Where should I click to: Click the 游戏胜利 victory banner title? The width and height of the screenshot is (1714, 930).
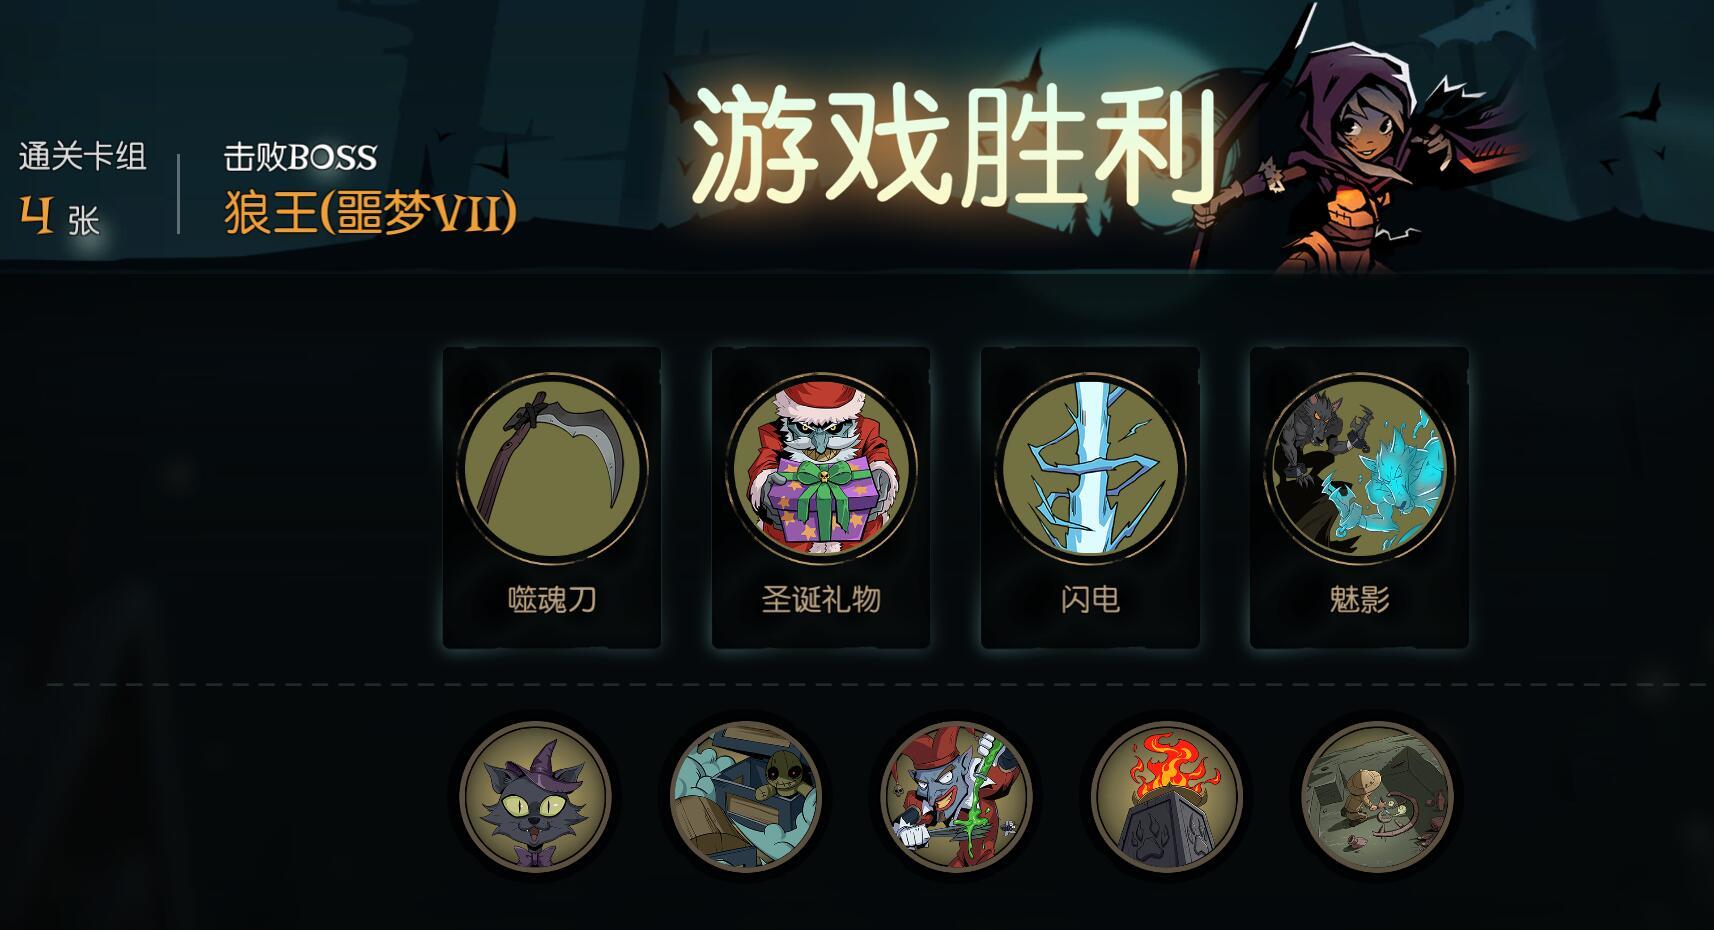953,145
